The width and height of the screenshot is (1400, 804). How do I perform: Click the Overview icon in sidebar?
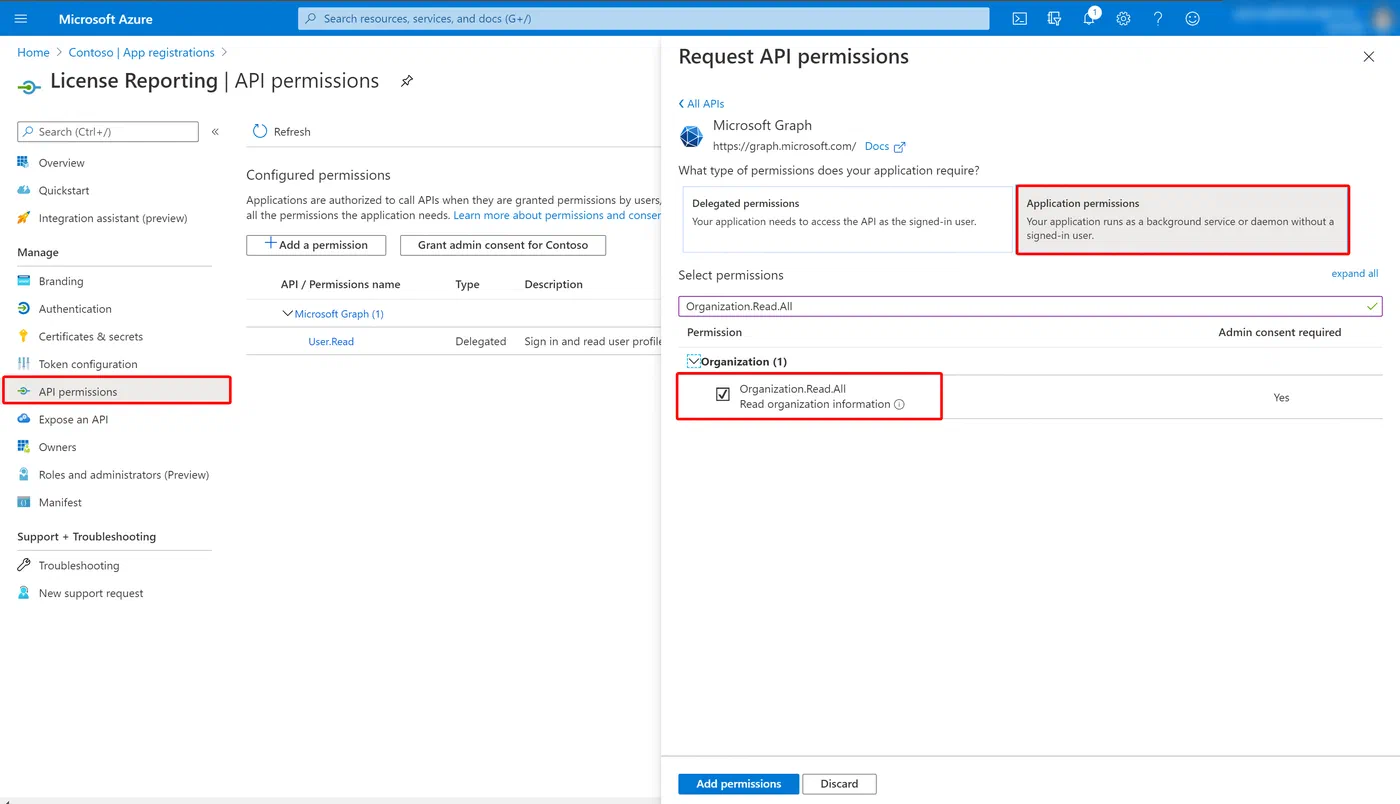(x=23, y=162)
